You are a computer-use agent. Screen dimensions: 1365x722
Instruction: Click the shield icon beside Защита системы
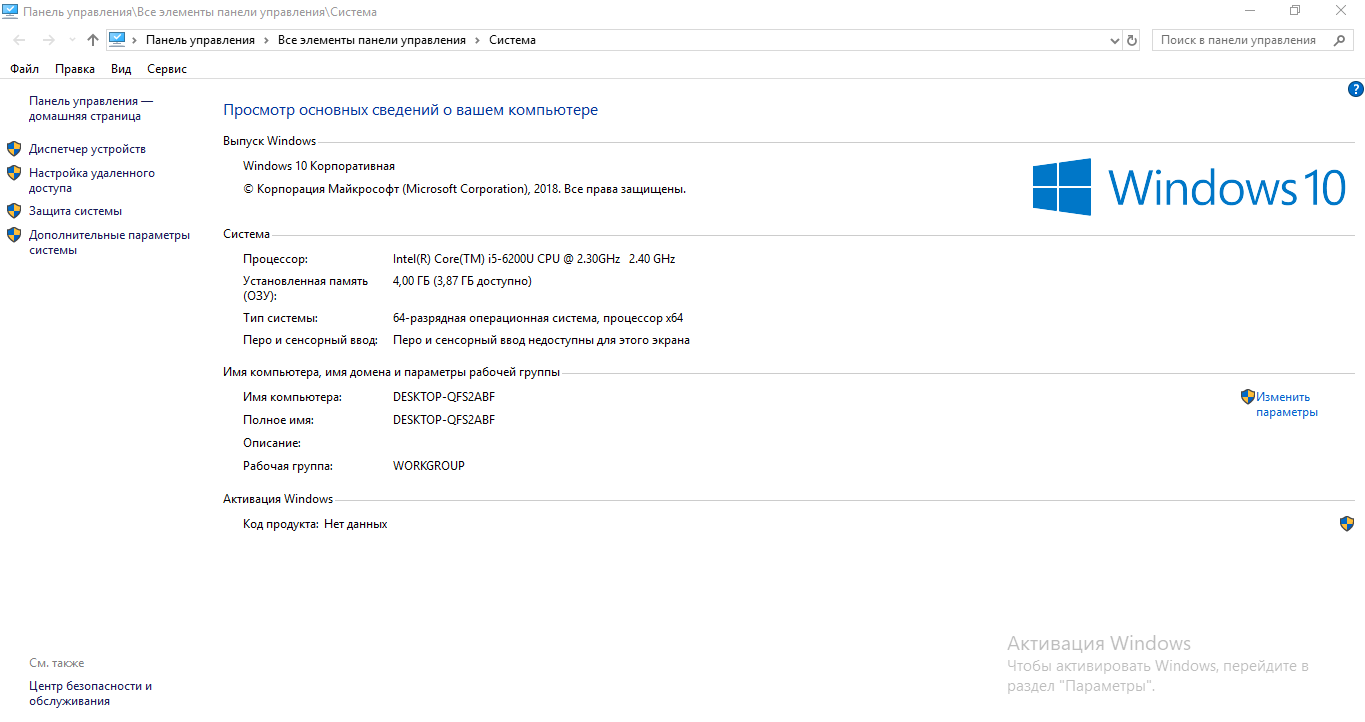[14, 211]
